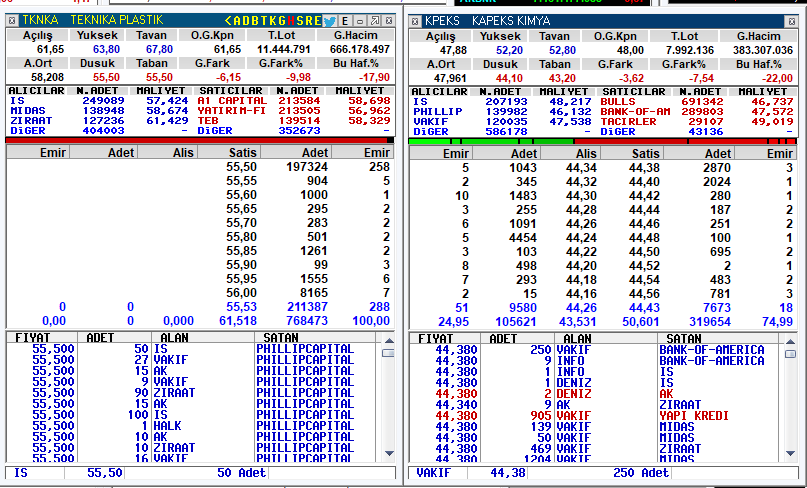Click the scrollbar thumb in KPEKS trades list
The image size is (807, 488).
(791, 354)
